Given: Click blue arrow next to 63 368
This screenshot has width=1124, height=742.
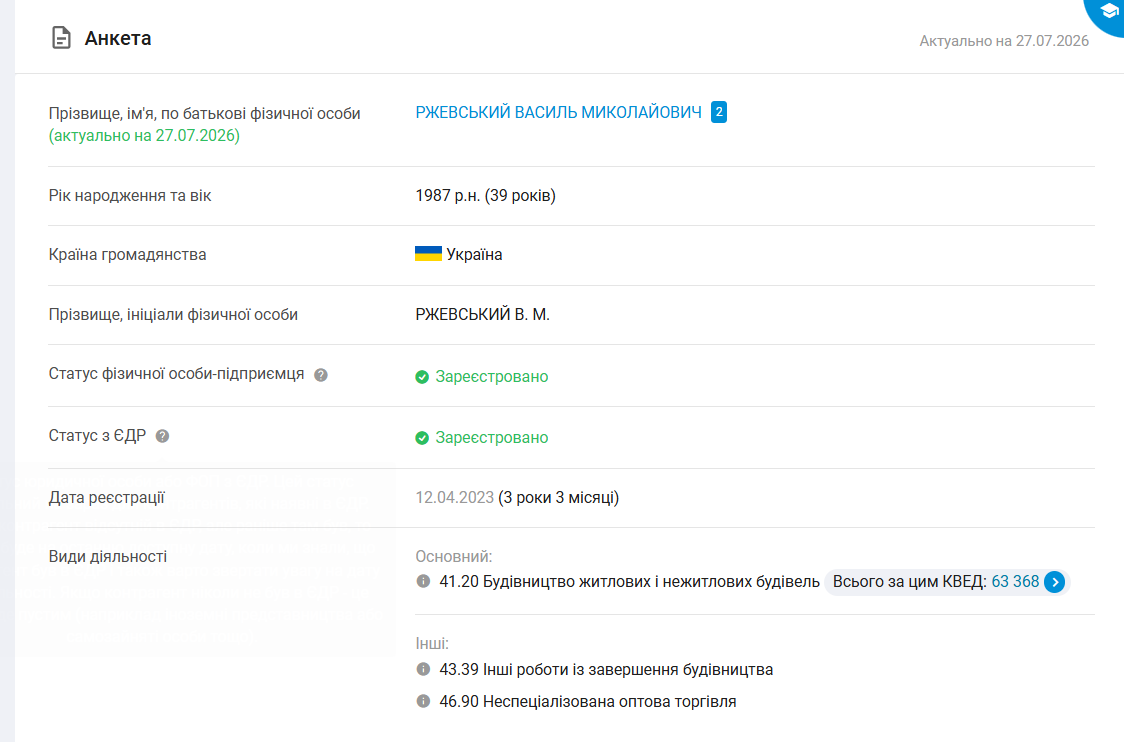Looking at the screenshot, I should tap(1054, 582).
